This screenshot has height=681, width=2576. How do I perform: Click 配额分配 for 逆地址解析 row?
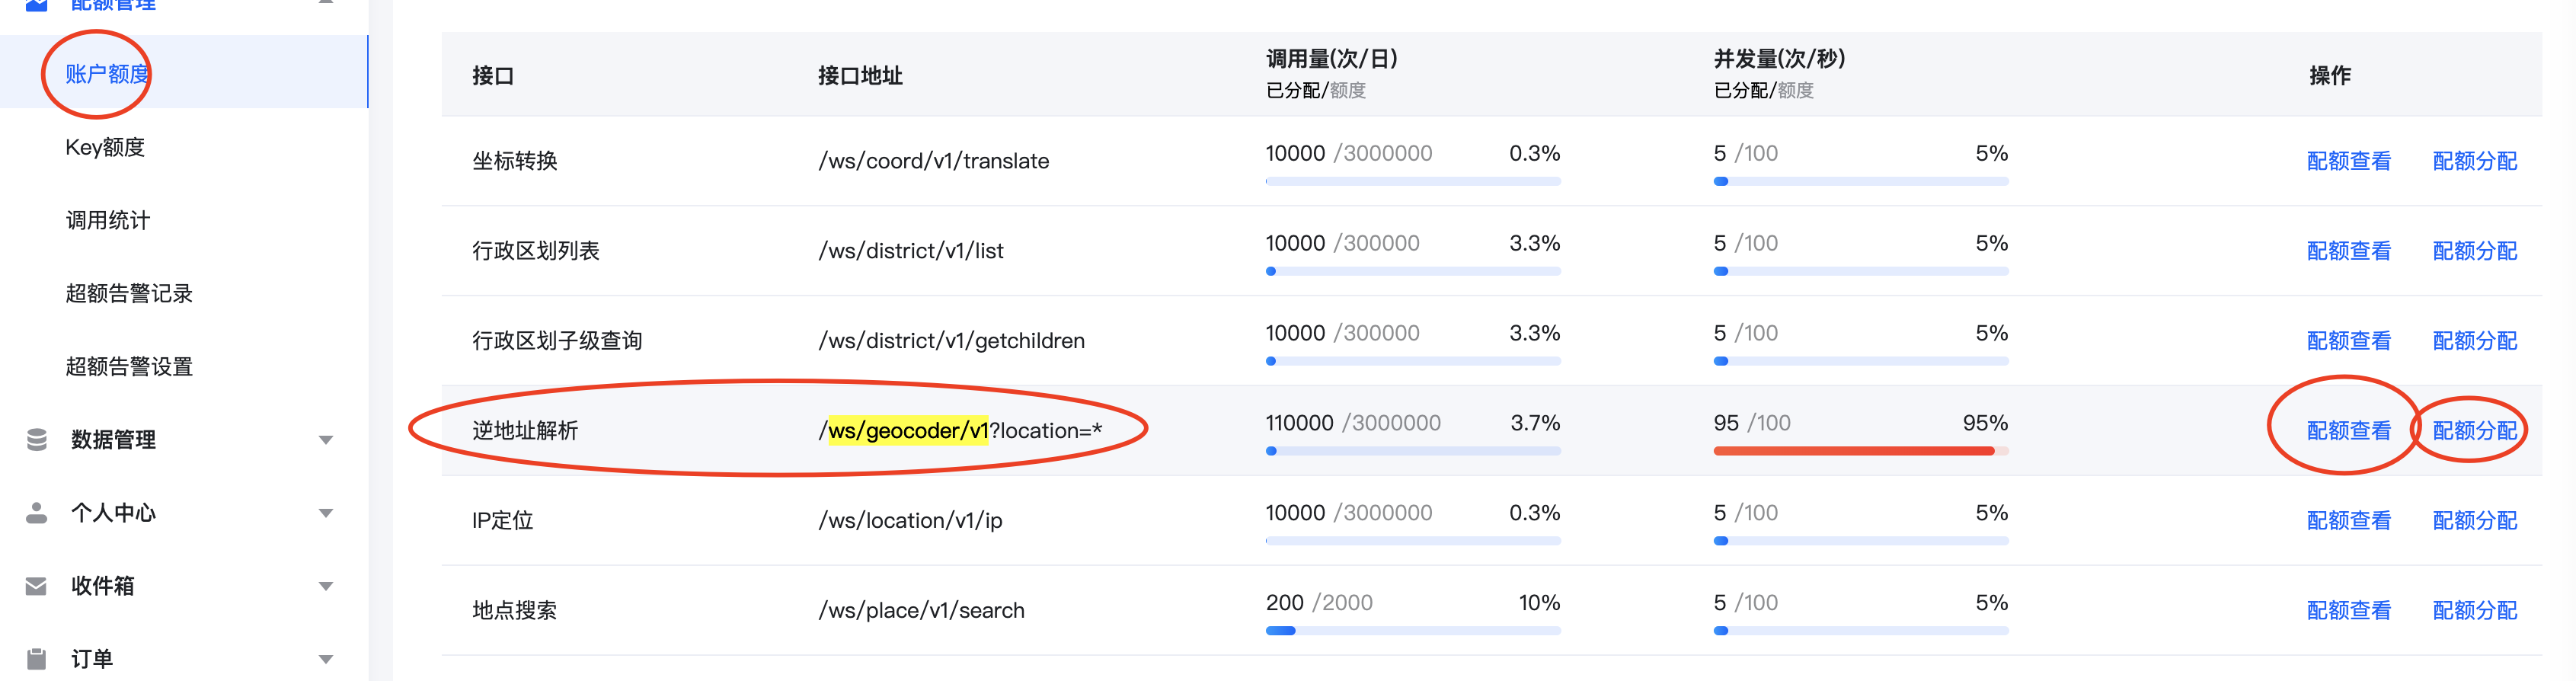tap(2474, 431)
